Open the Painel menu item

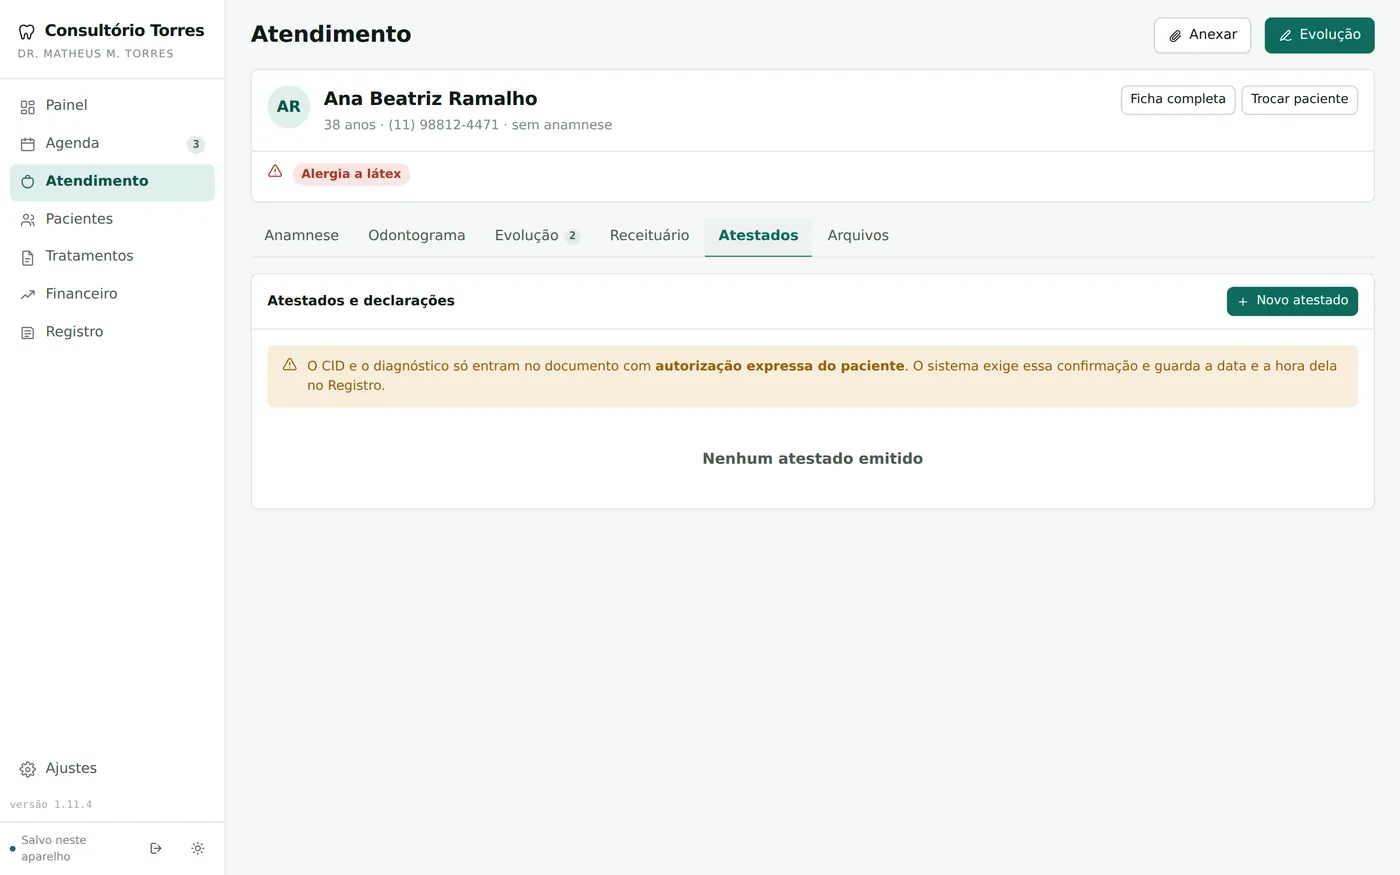[x=112, y=106]
